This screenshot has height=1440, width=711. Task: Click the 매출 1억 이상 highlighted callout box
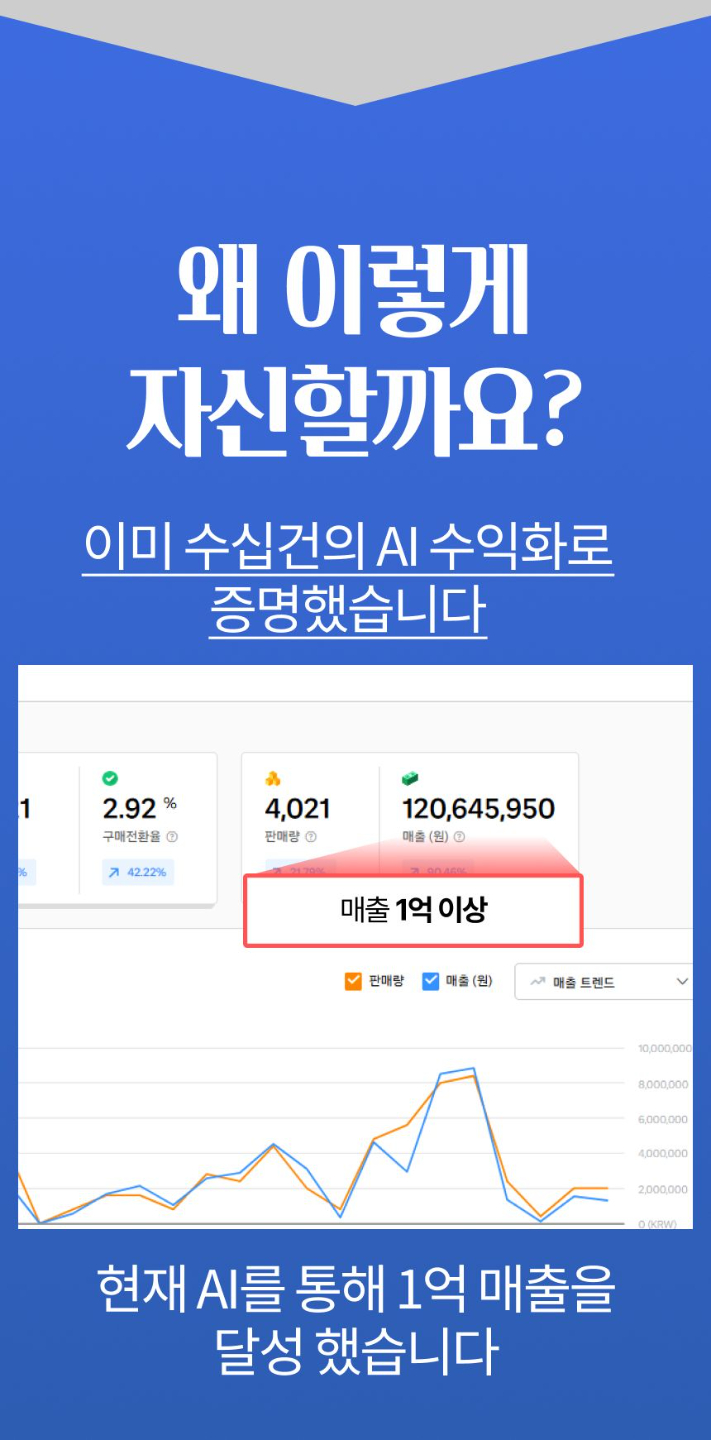click(413, 910)
